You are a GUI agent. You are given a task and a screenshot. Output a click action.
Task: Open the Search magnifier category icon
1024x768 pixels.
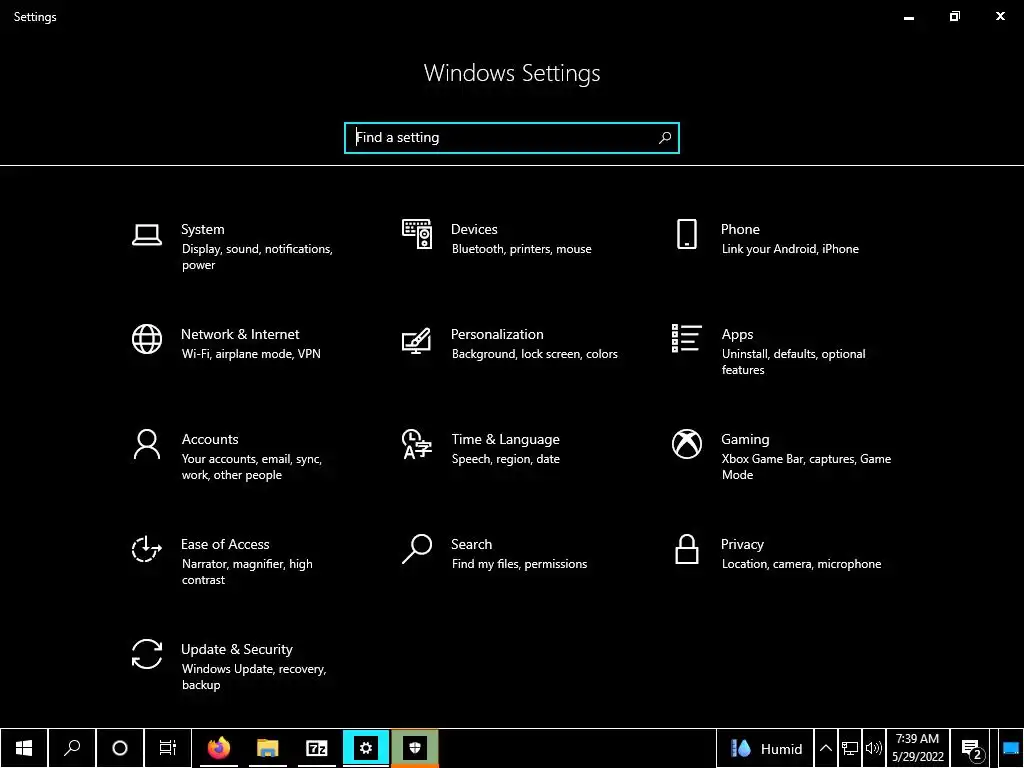(x=417, y=549)
